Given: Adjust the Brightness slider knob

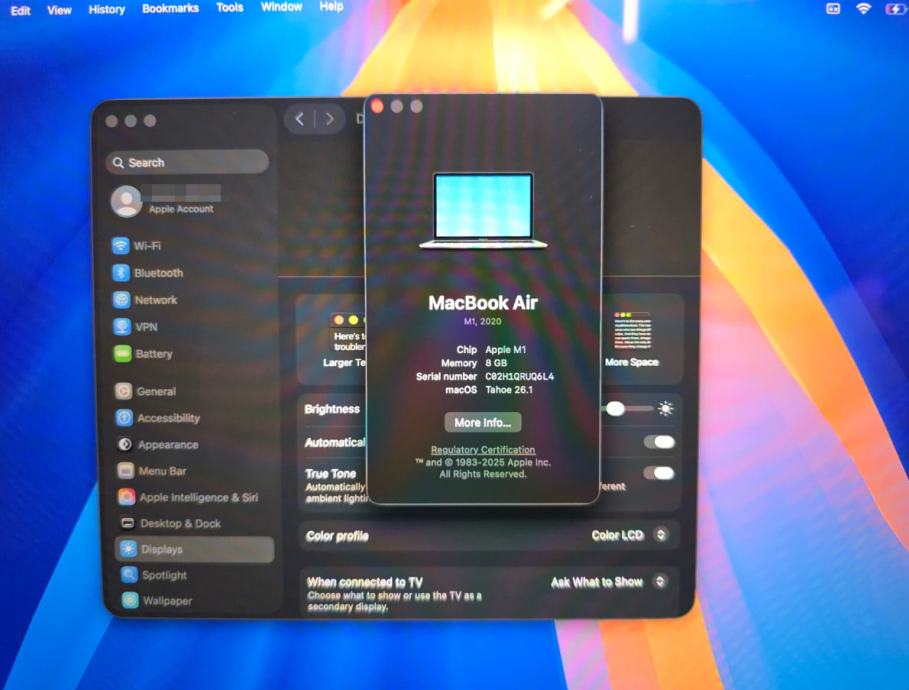Looking at the screenshot, I should click(615, 409).
